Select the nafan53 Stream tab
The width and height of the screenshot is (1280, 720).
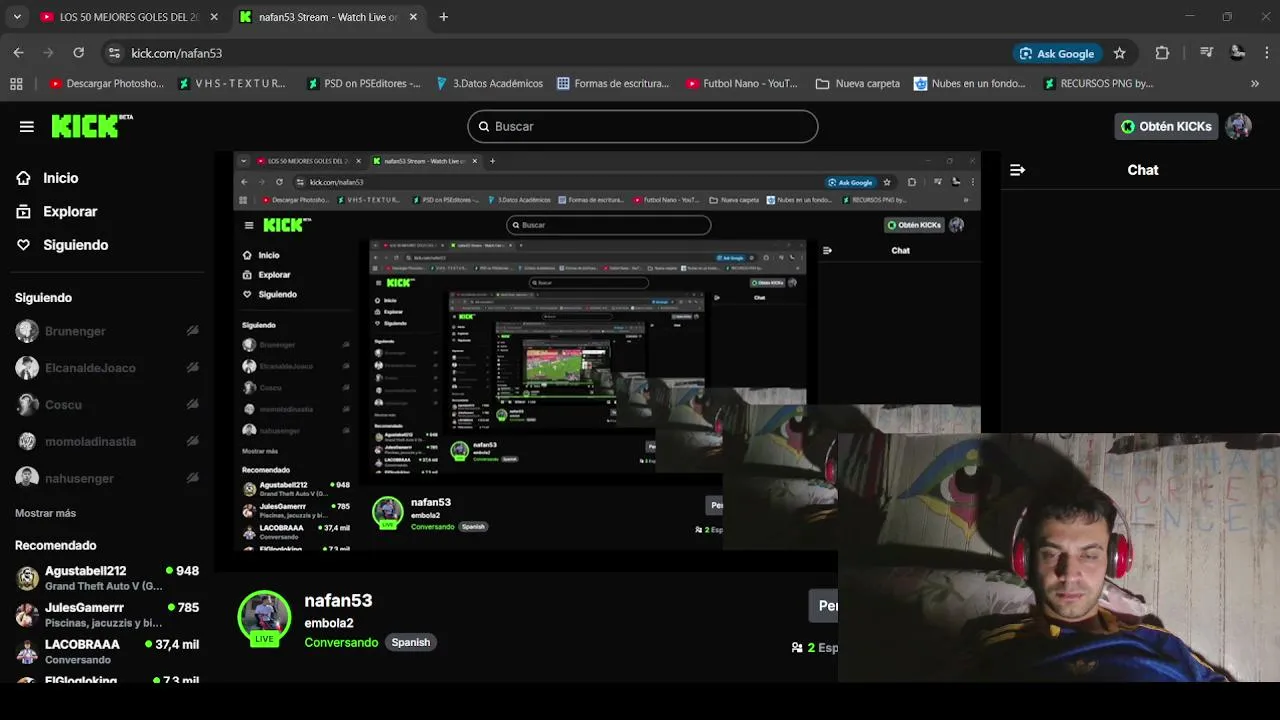pos(328,17)
